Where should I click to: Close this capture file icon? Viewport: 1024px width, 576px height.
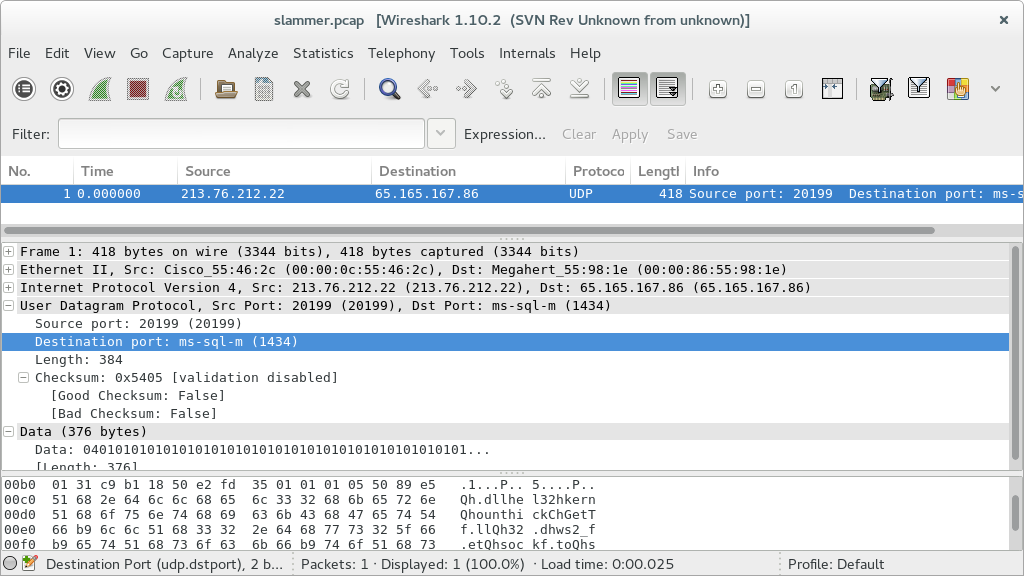tap(302, 89)
